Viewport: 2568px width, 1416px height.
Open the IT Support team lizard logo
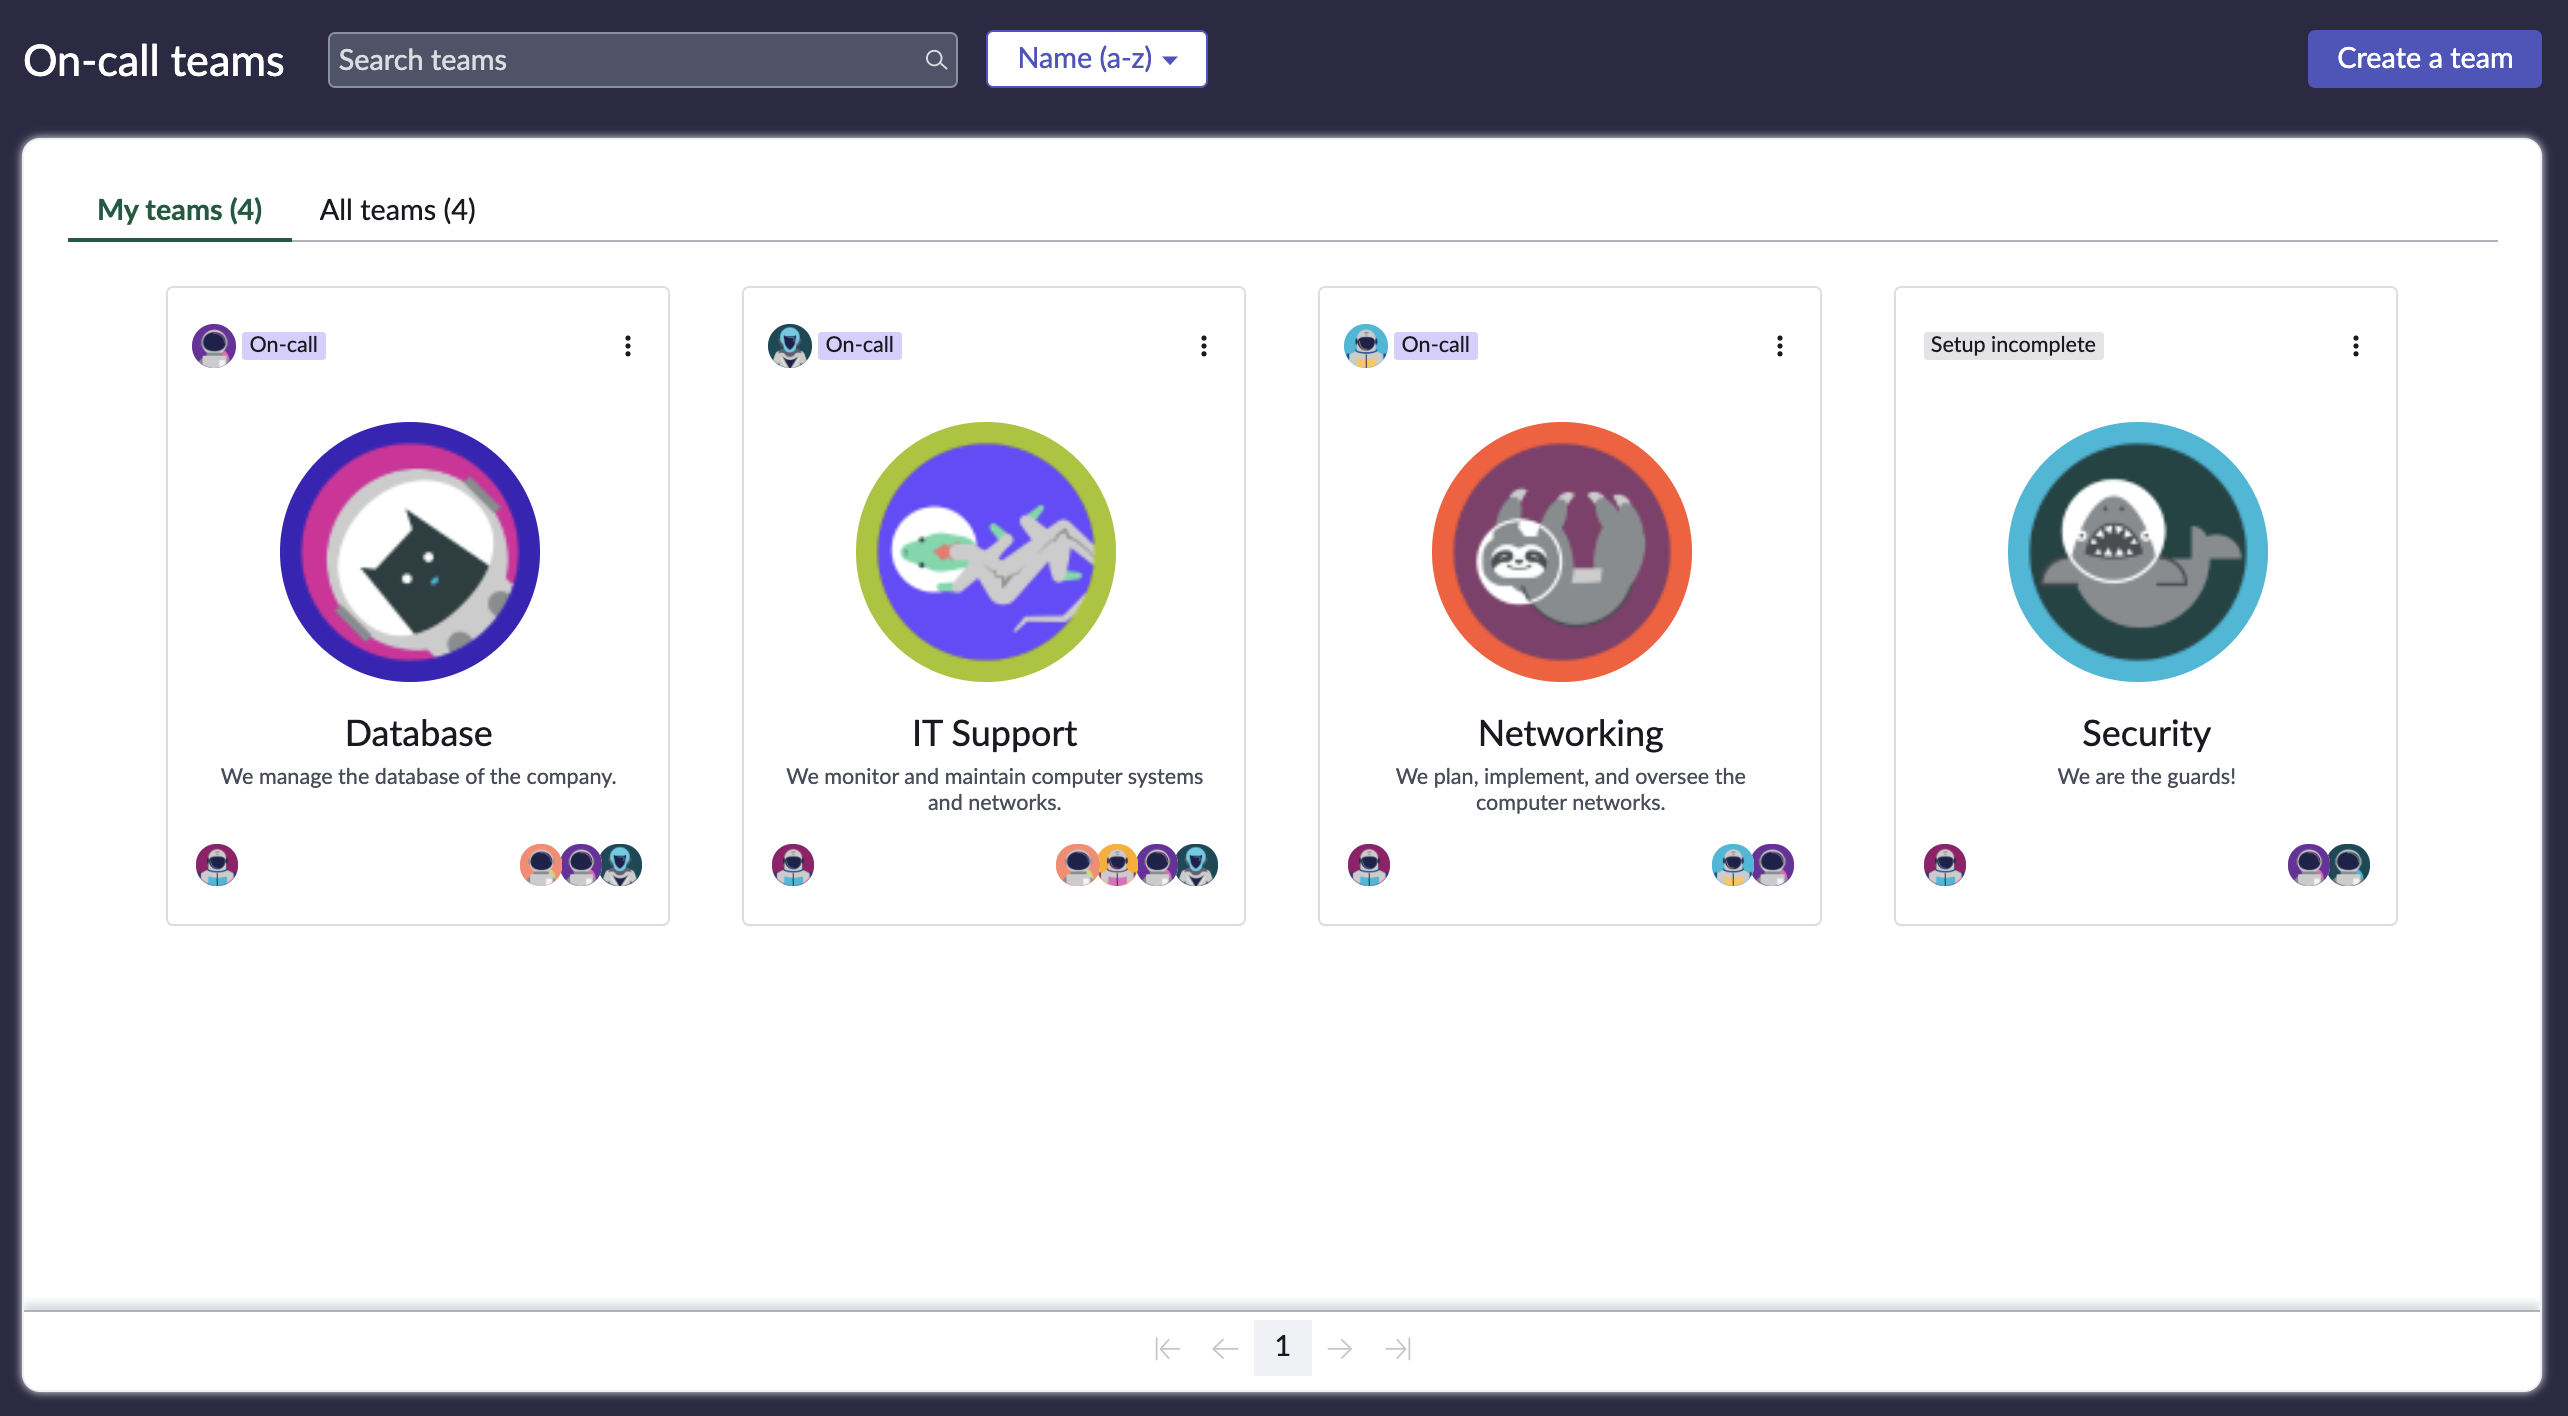click(x=986, y=552)
